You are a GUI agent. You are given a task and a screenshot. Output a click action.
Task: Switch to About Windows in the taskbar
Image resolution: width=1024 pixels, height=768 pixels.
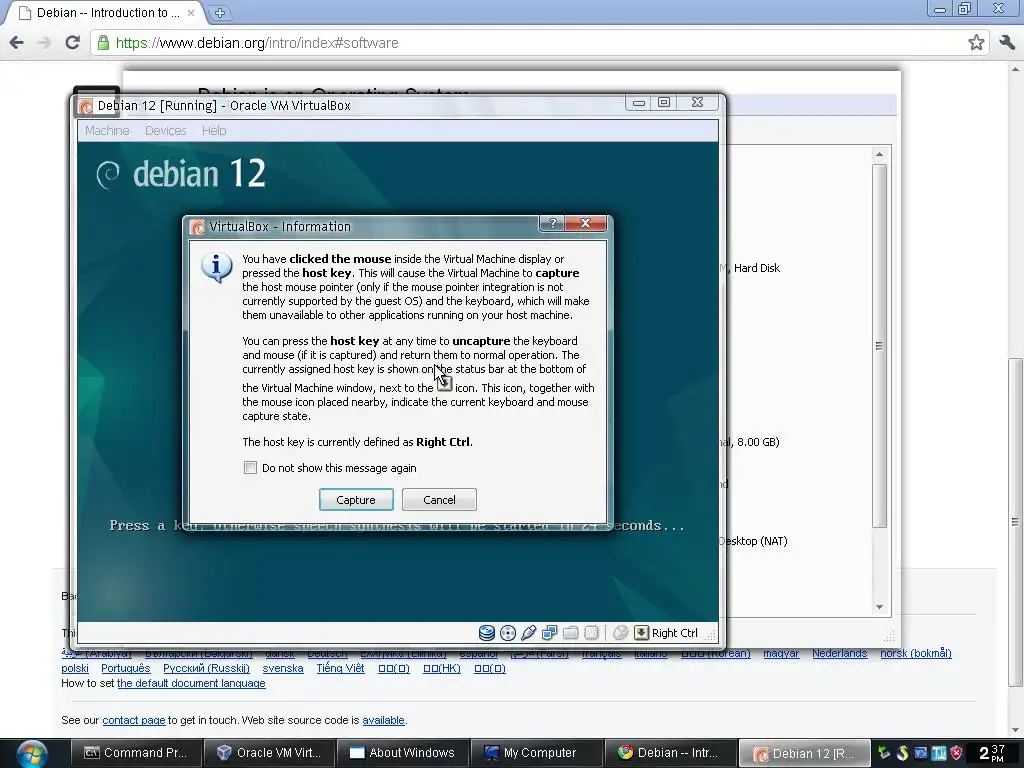402,753
